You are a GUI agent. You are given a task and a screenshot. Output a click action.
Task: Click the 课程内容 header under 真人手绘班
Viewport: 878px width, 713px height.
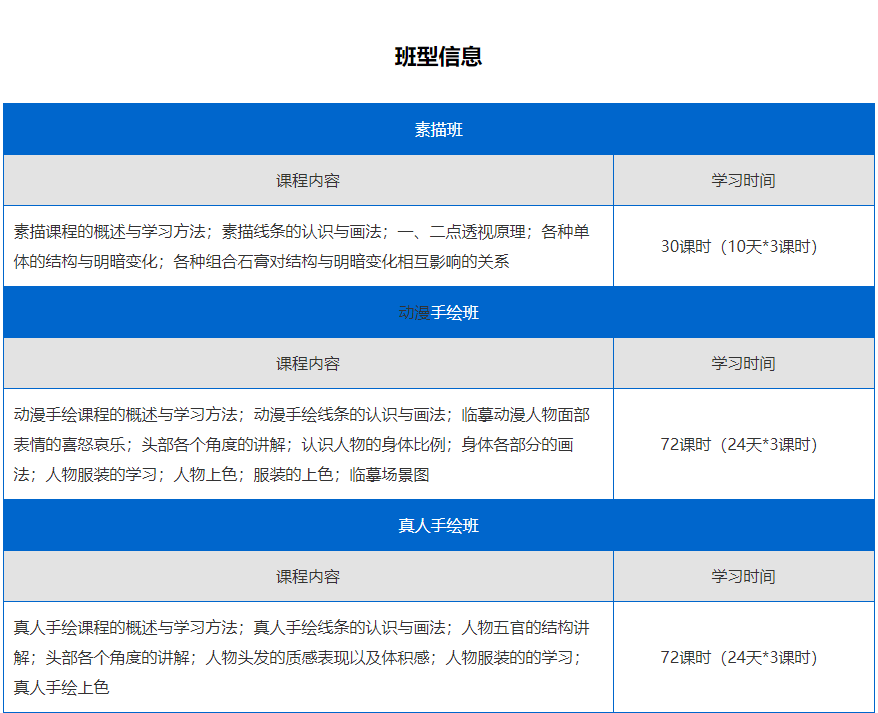point(307,576)
